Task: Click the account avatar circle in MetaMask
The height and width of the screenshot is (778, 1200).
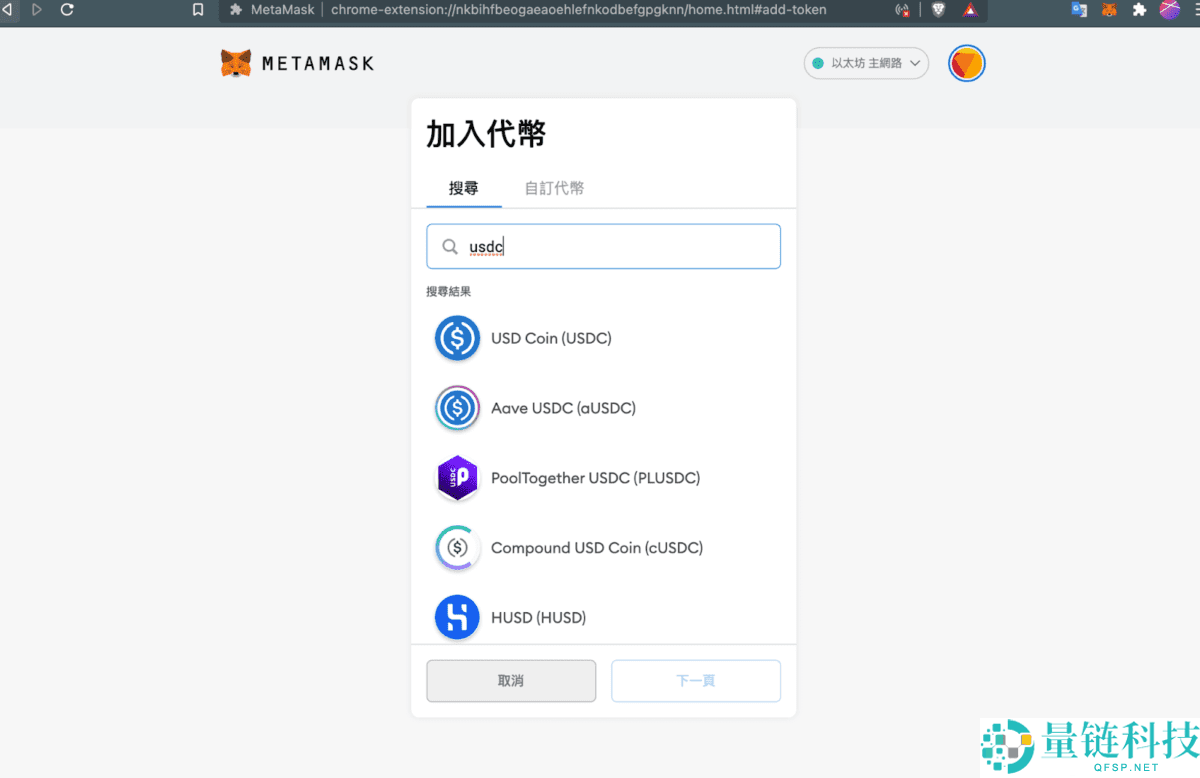Action: (966, 62)
